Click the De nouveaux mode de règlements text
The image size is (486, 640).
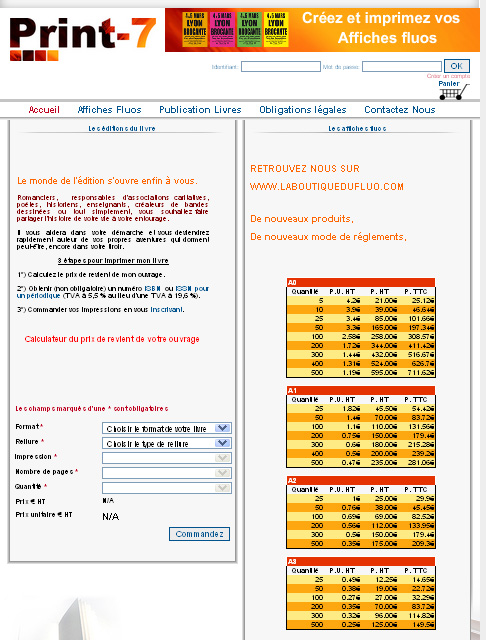pyautogui.click(x=328, y=237)
